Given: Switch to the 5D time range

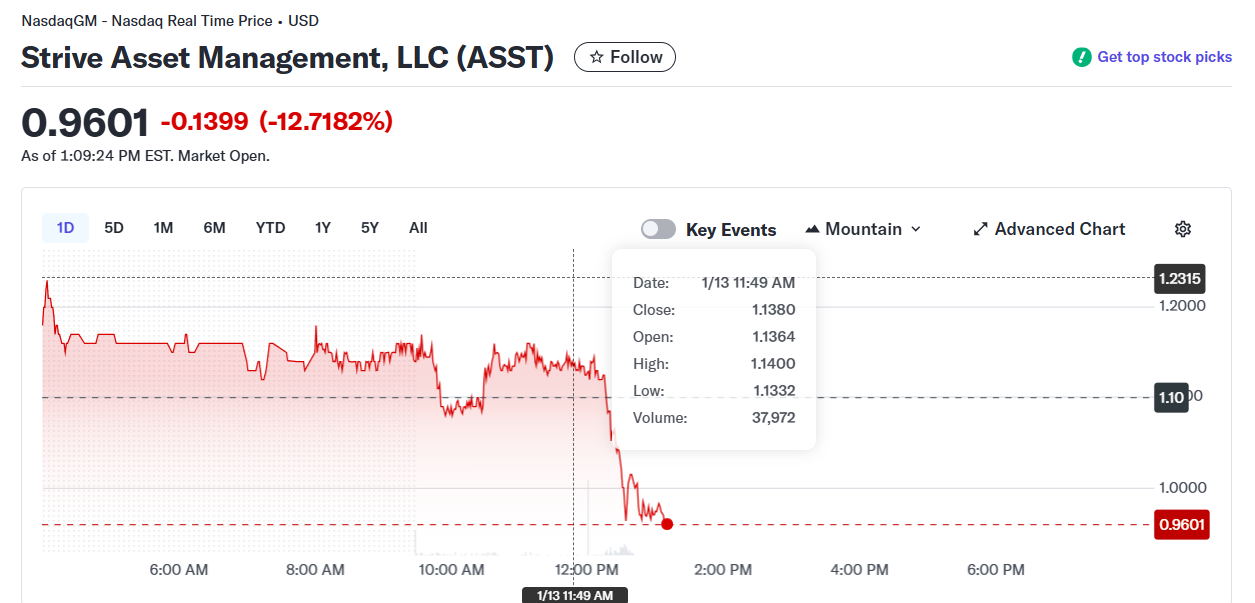Looking at the screenshot, I should [114, 228].
